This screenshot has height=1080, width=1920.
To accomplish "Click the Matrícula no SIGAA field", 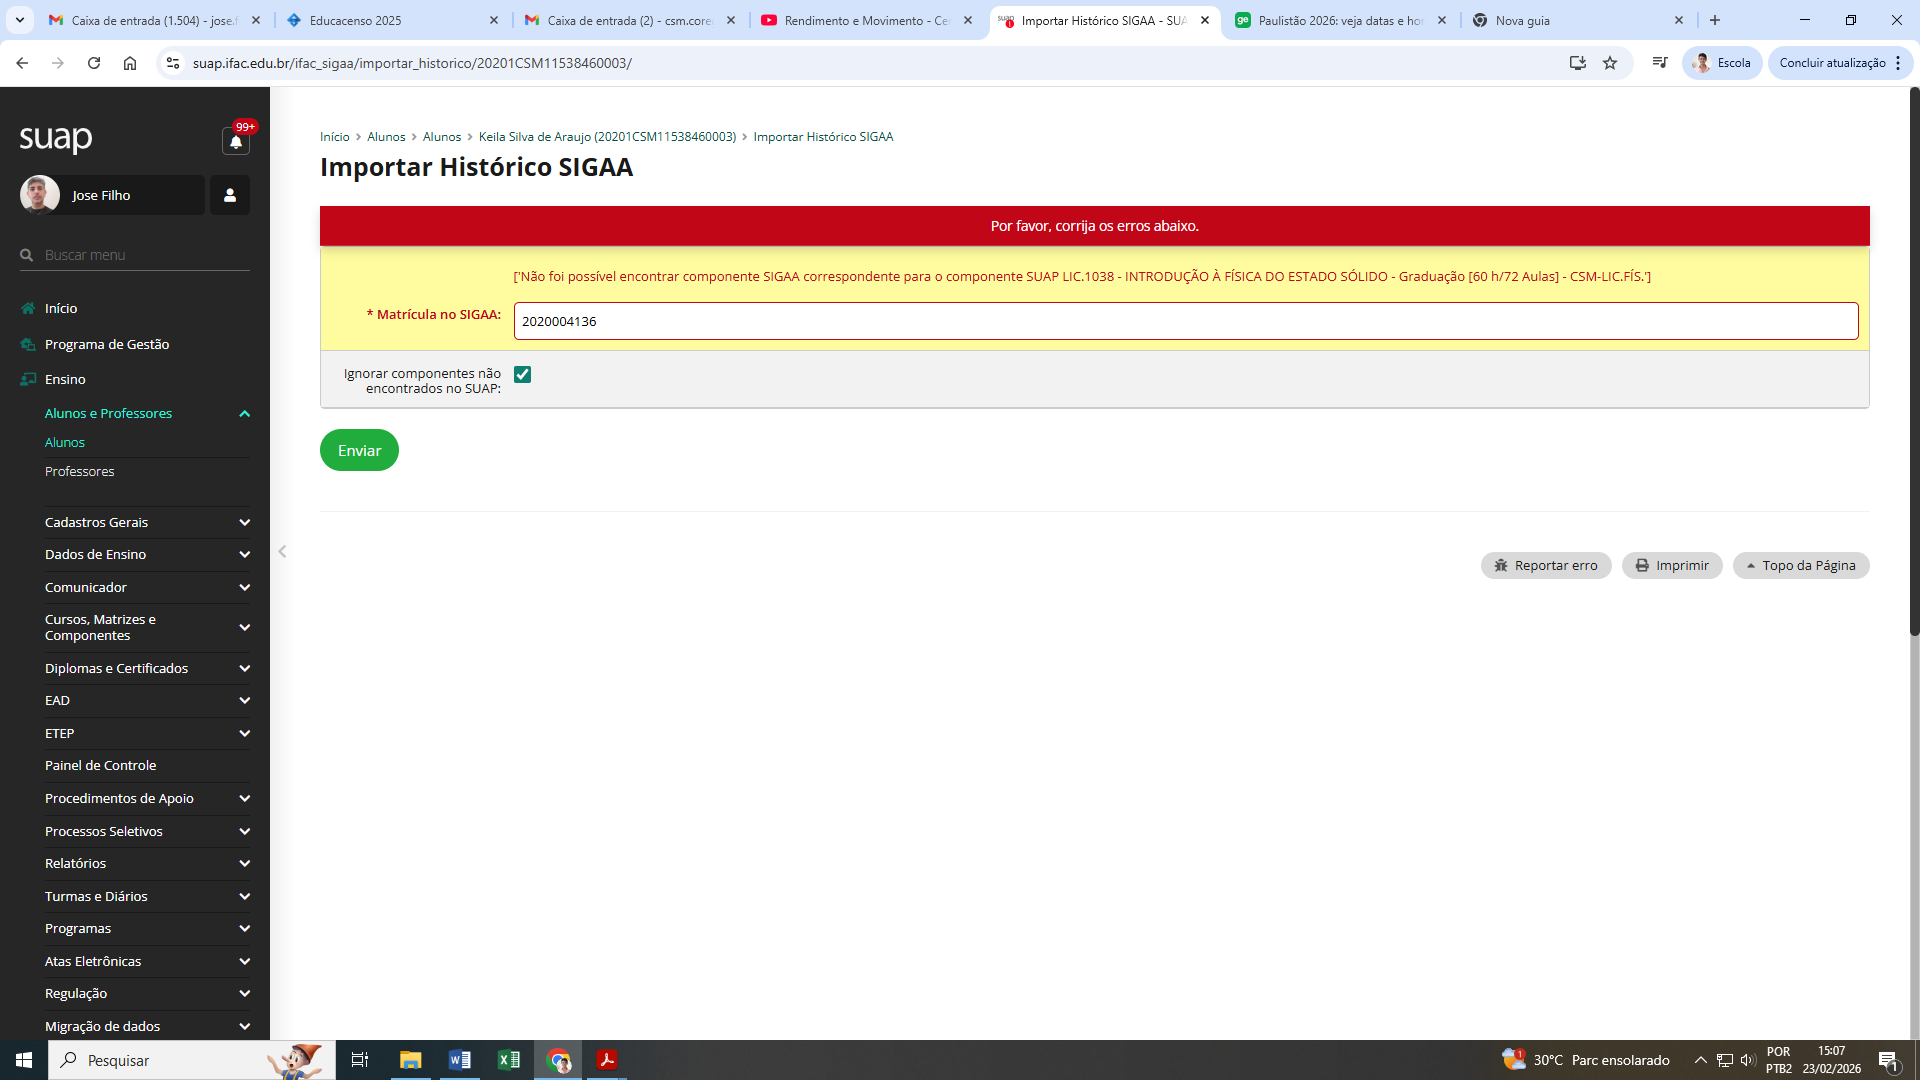I will coord(1185,321).
